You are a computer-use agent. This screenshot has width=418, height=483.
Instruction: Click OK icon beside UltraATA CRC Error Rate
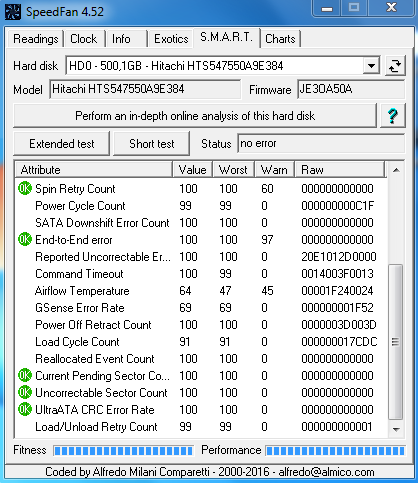[25, 410]
